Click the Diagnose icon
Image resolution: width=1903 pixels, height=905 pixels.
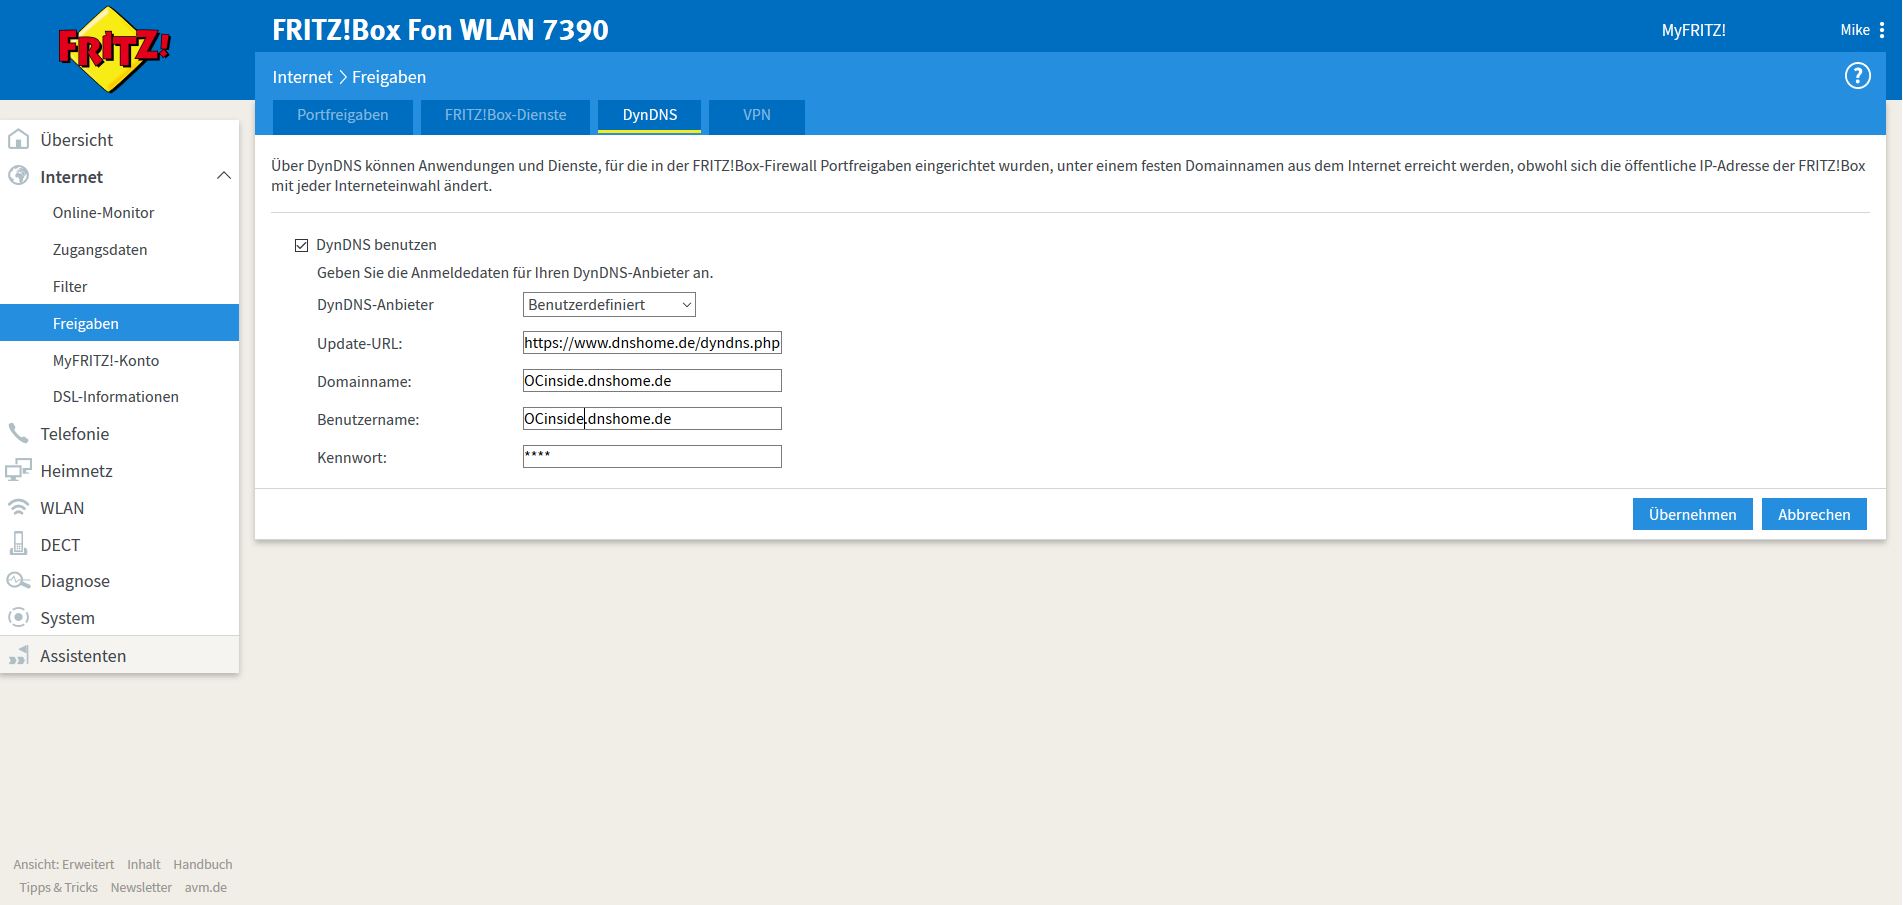(x=18, y=580)
